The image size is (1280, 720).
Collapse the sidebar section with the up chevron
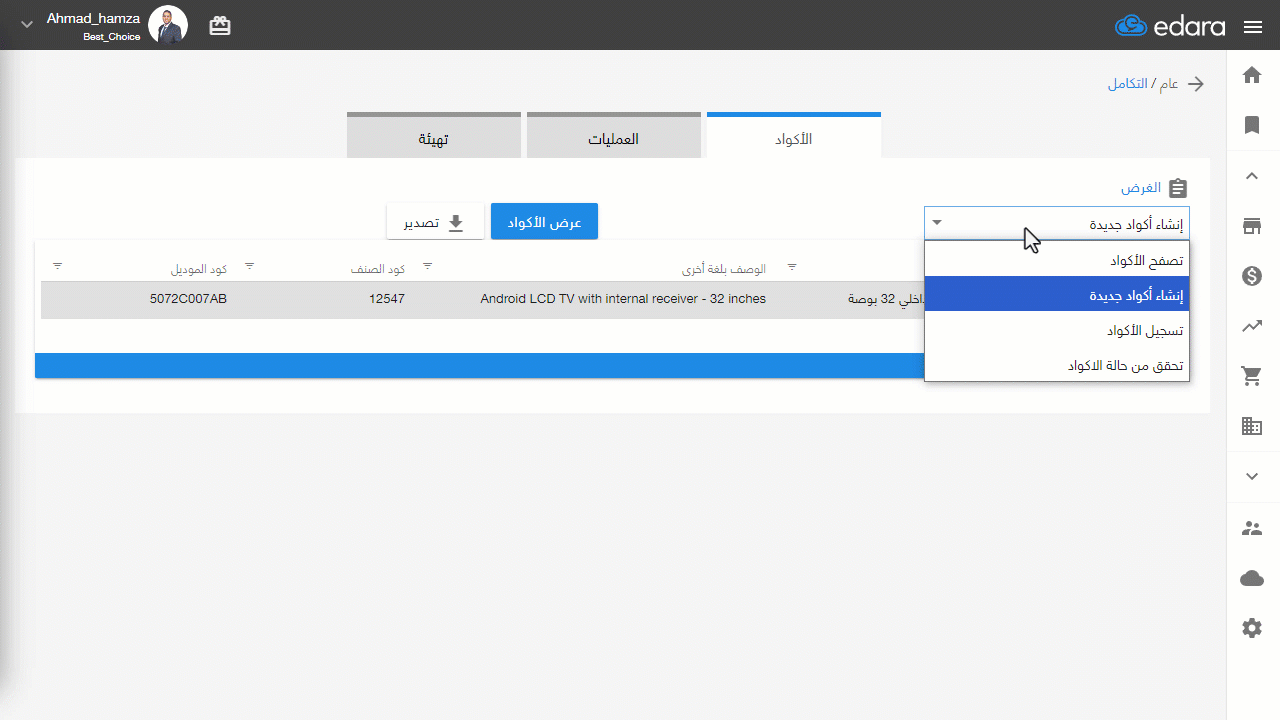click(x=1252, y=176)
